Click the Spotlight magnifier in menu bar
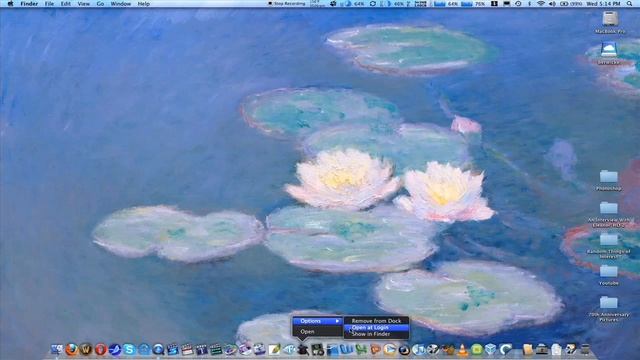Image resolution: width=640 pixels, height=360 pixels. 629,4
